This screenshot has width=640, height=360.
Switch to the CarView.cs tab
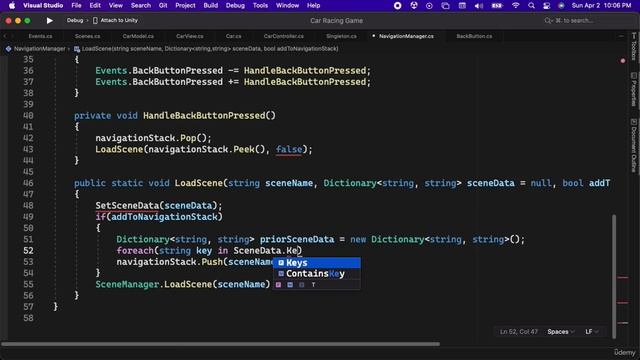coord(190,36)
